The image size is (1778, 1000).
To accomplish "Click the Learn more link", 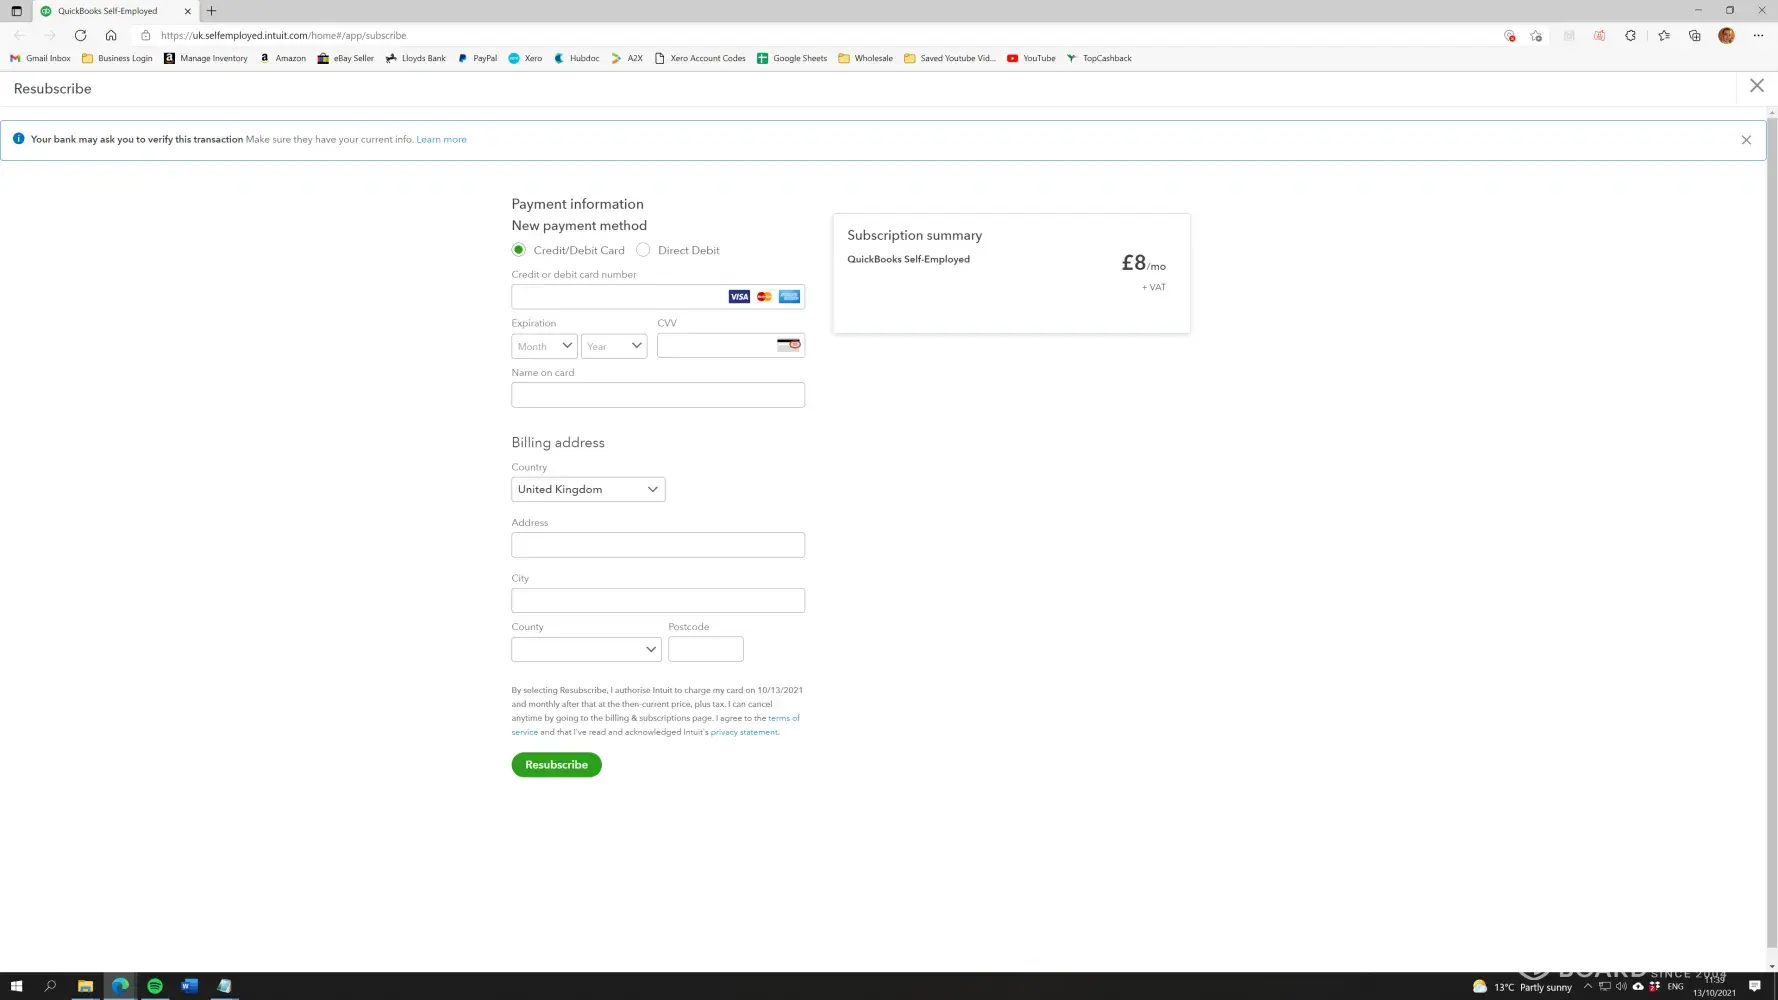I will pyautogui.click(x=441, y=140).
